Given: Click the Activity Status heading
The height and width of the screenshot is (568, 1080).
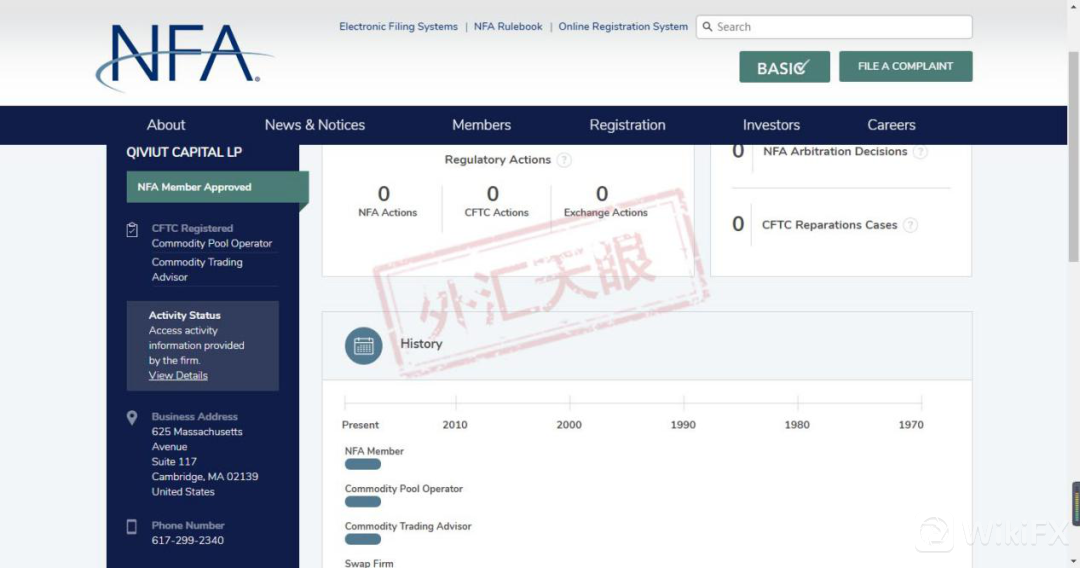Looking at the screenshot, I should 185,315.
